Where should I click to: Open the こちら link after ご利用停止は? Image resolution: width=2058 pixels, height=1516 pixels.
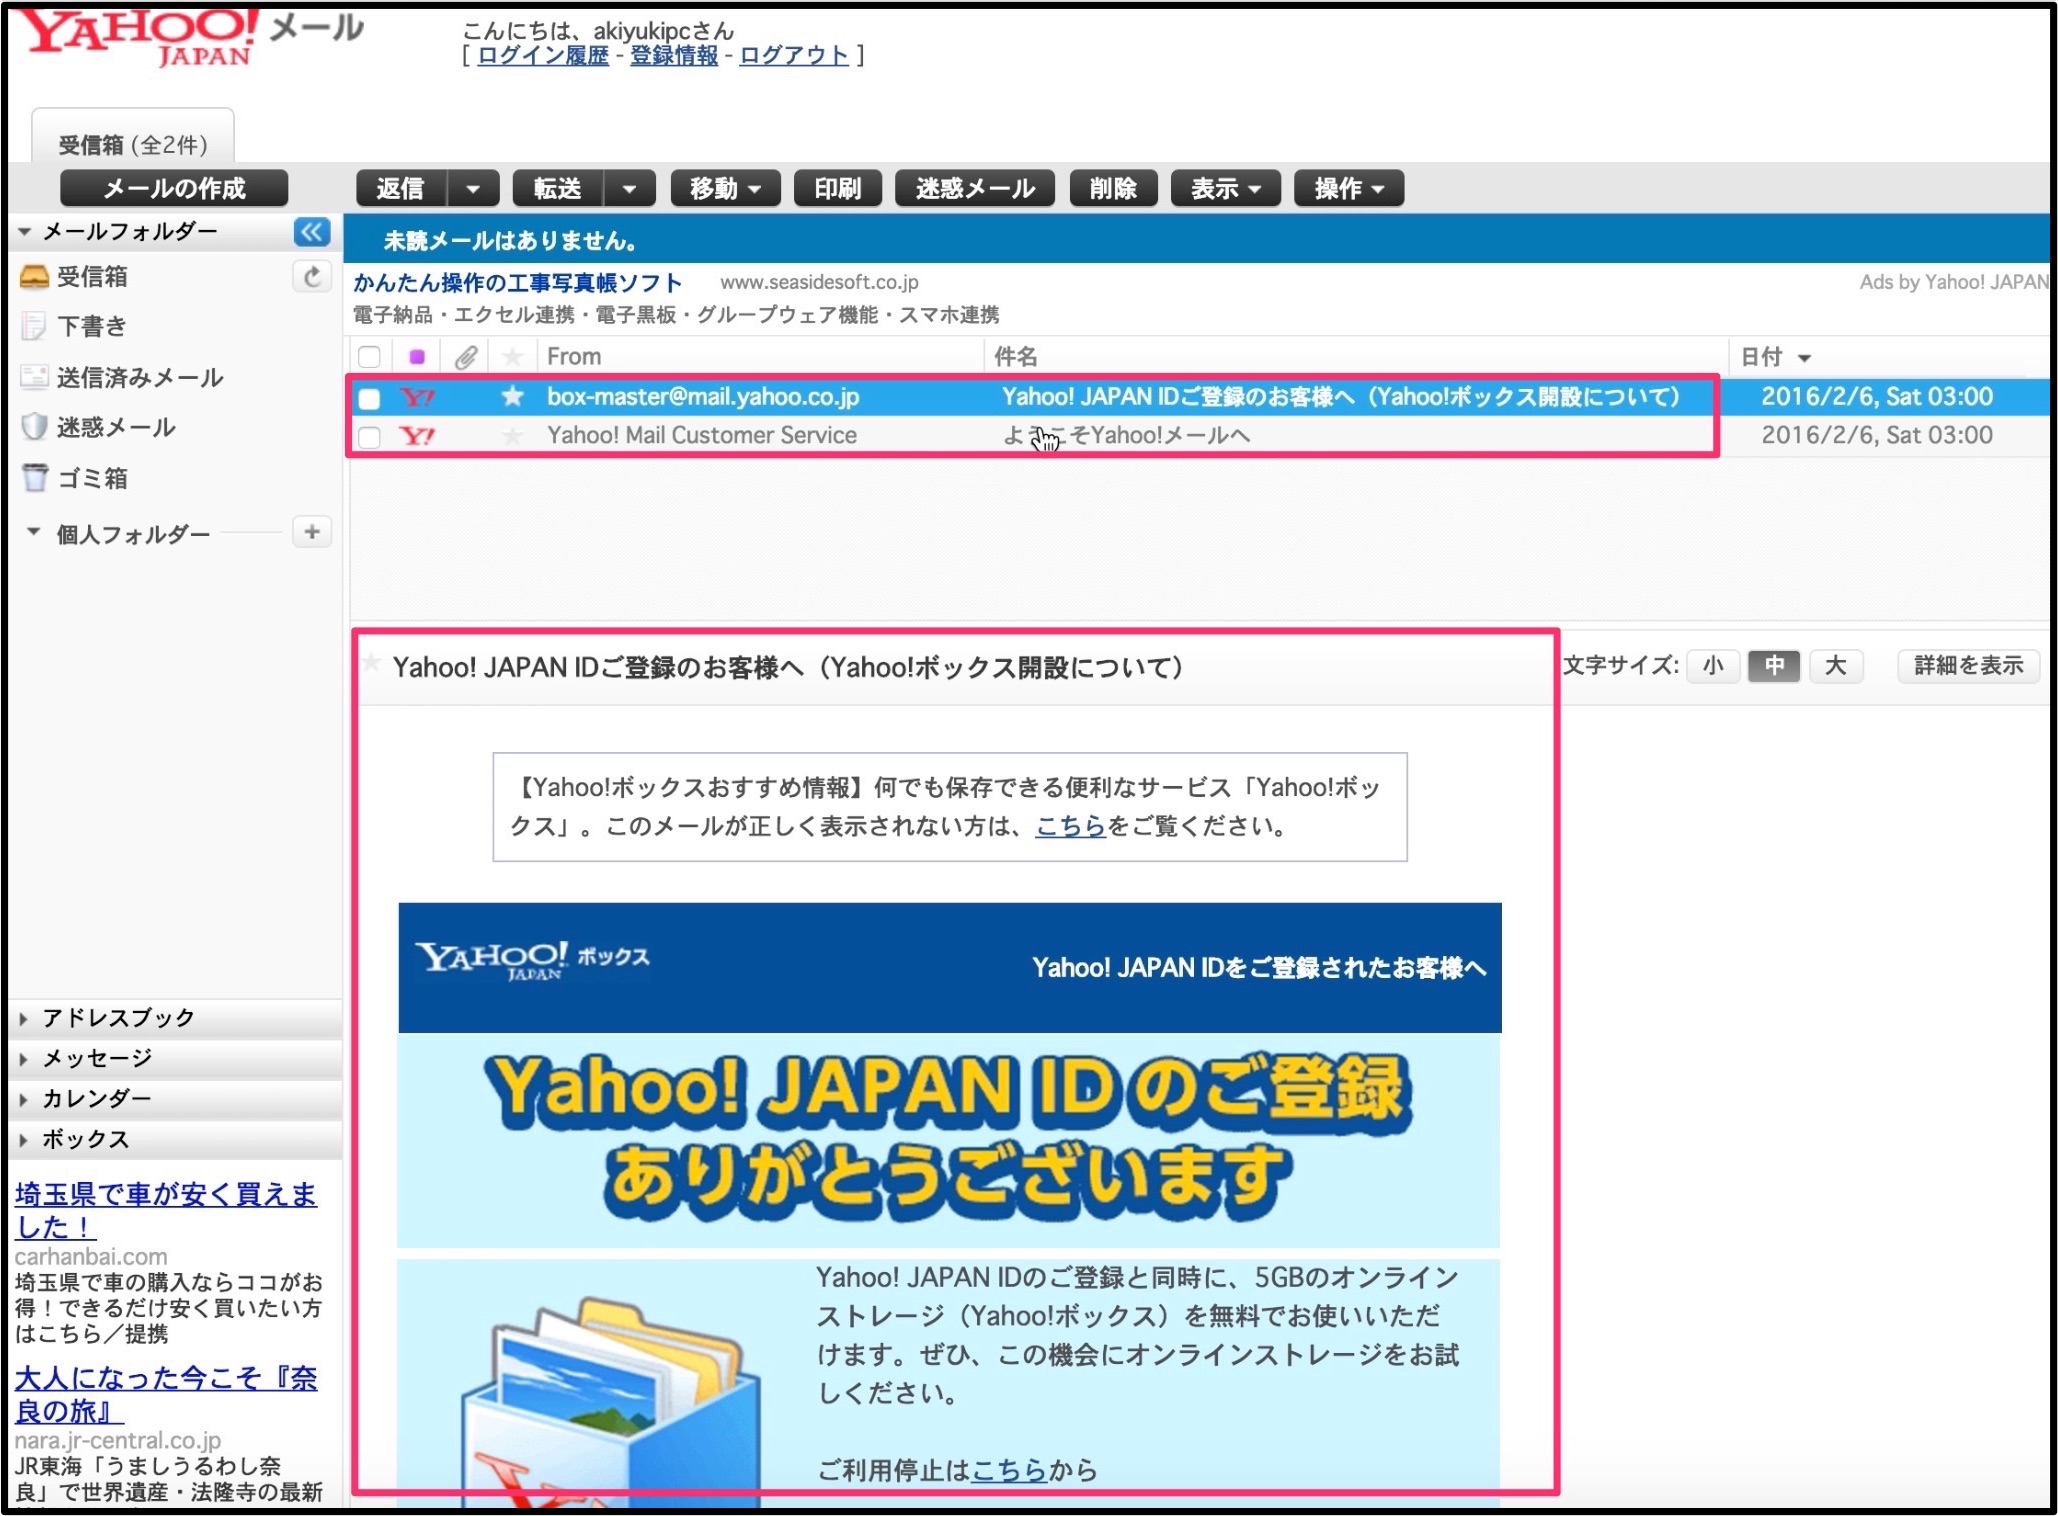click(x=1009, y=1470)
